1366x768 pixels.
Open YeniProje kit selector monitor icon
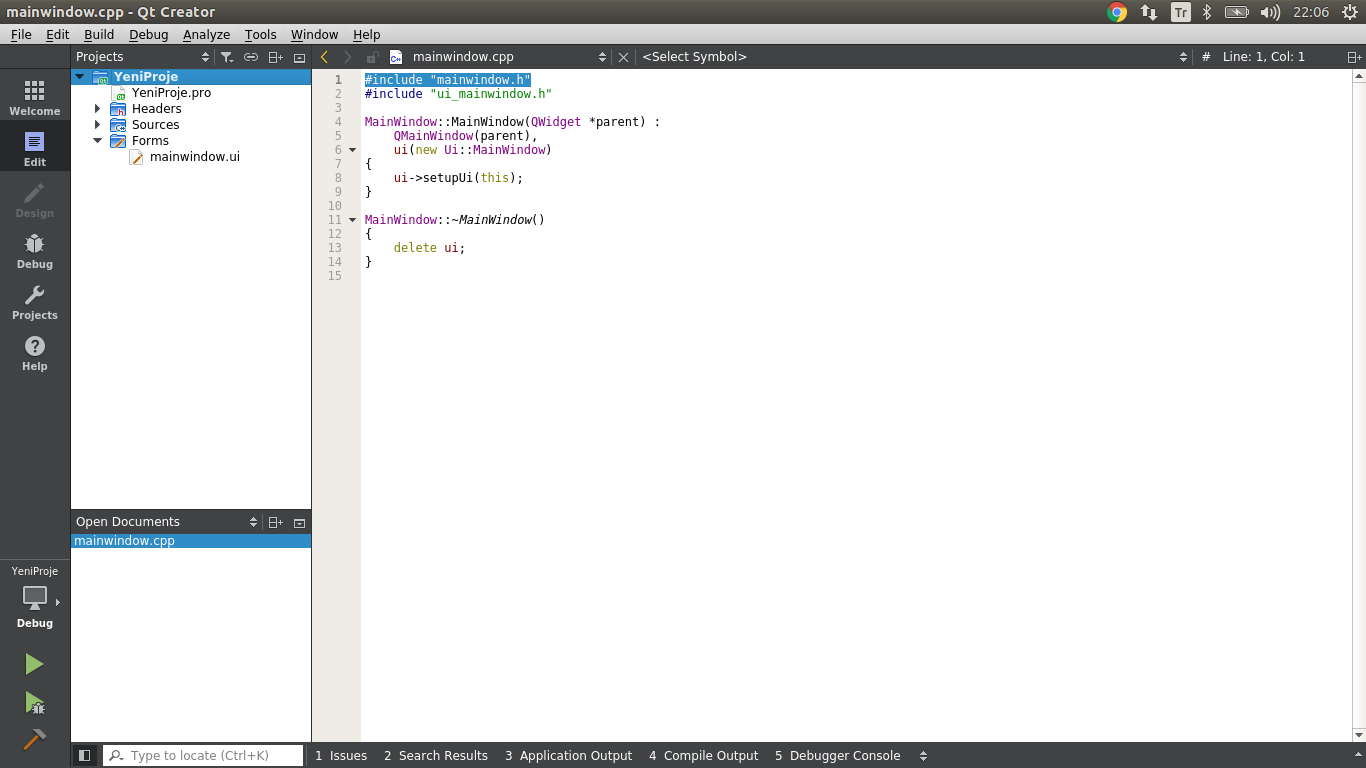tap(35, 598)
